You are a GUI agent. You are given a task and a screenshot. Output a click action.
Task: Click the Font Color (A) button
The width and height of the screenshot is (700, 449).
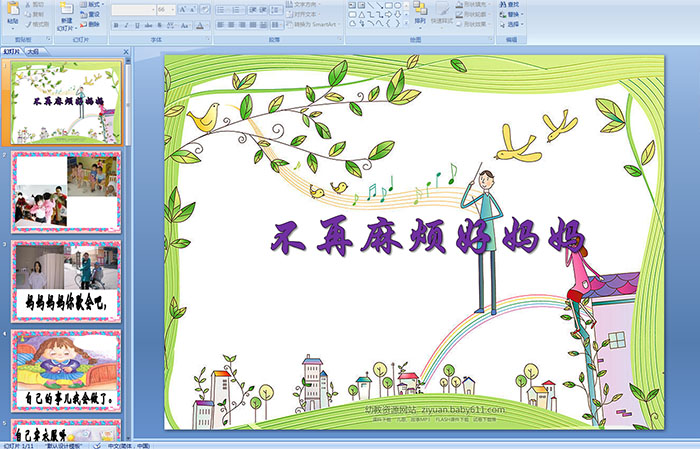click(x=200, y=25)
